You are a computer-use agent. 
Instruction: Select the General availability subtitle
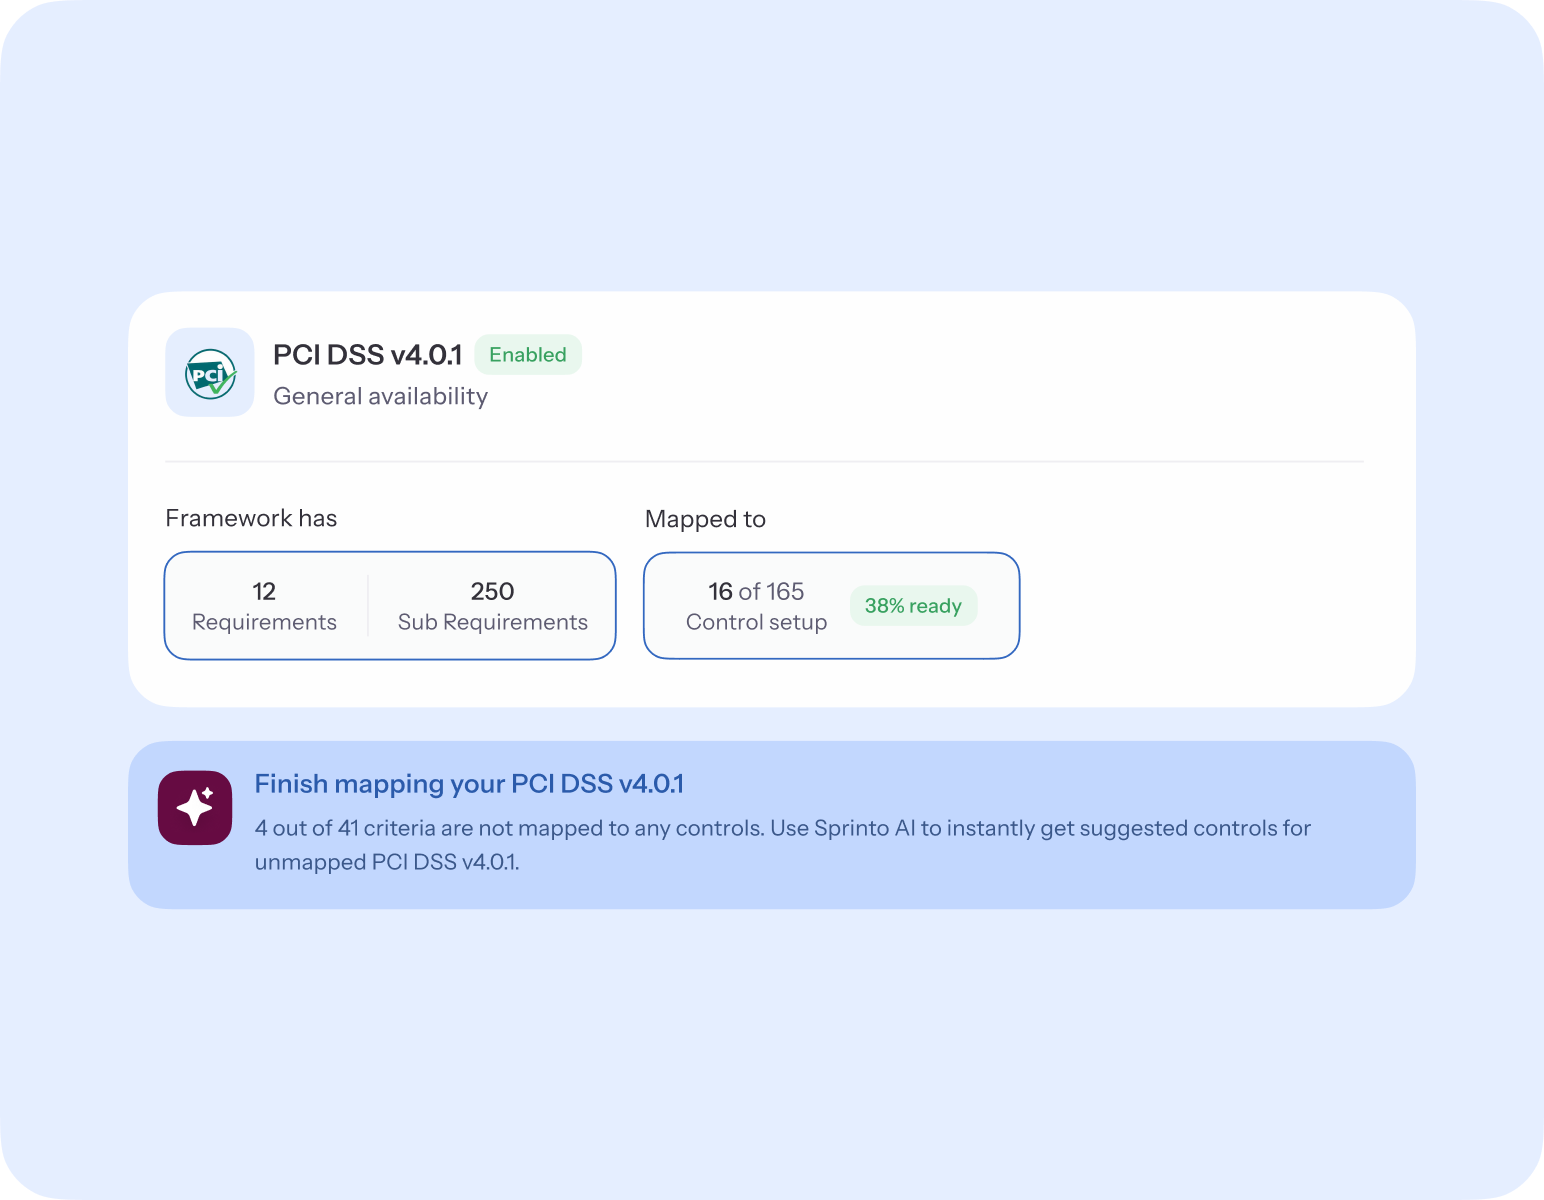(x=380, y=397)
